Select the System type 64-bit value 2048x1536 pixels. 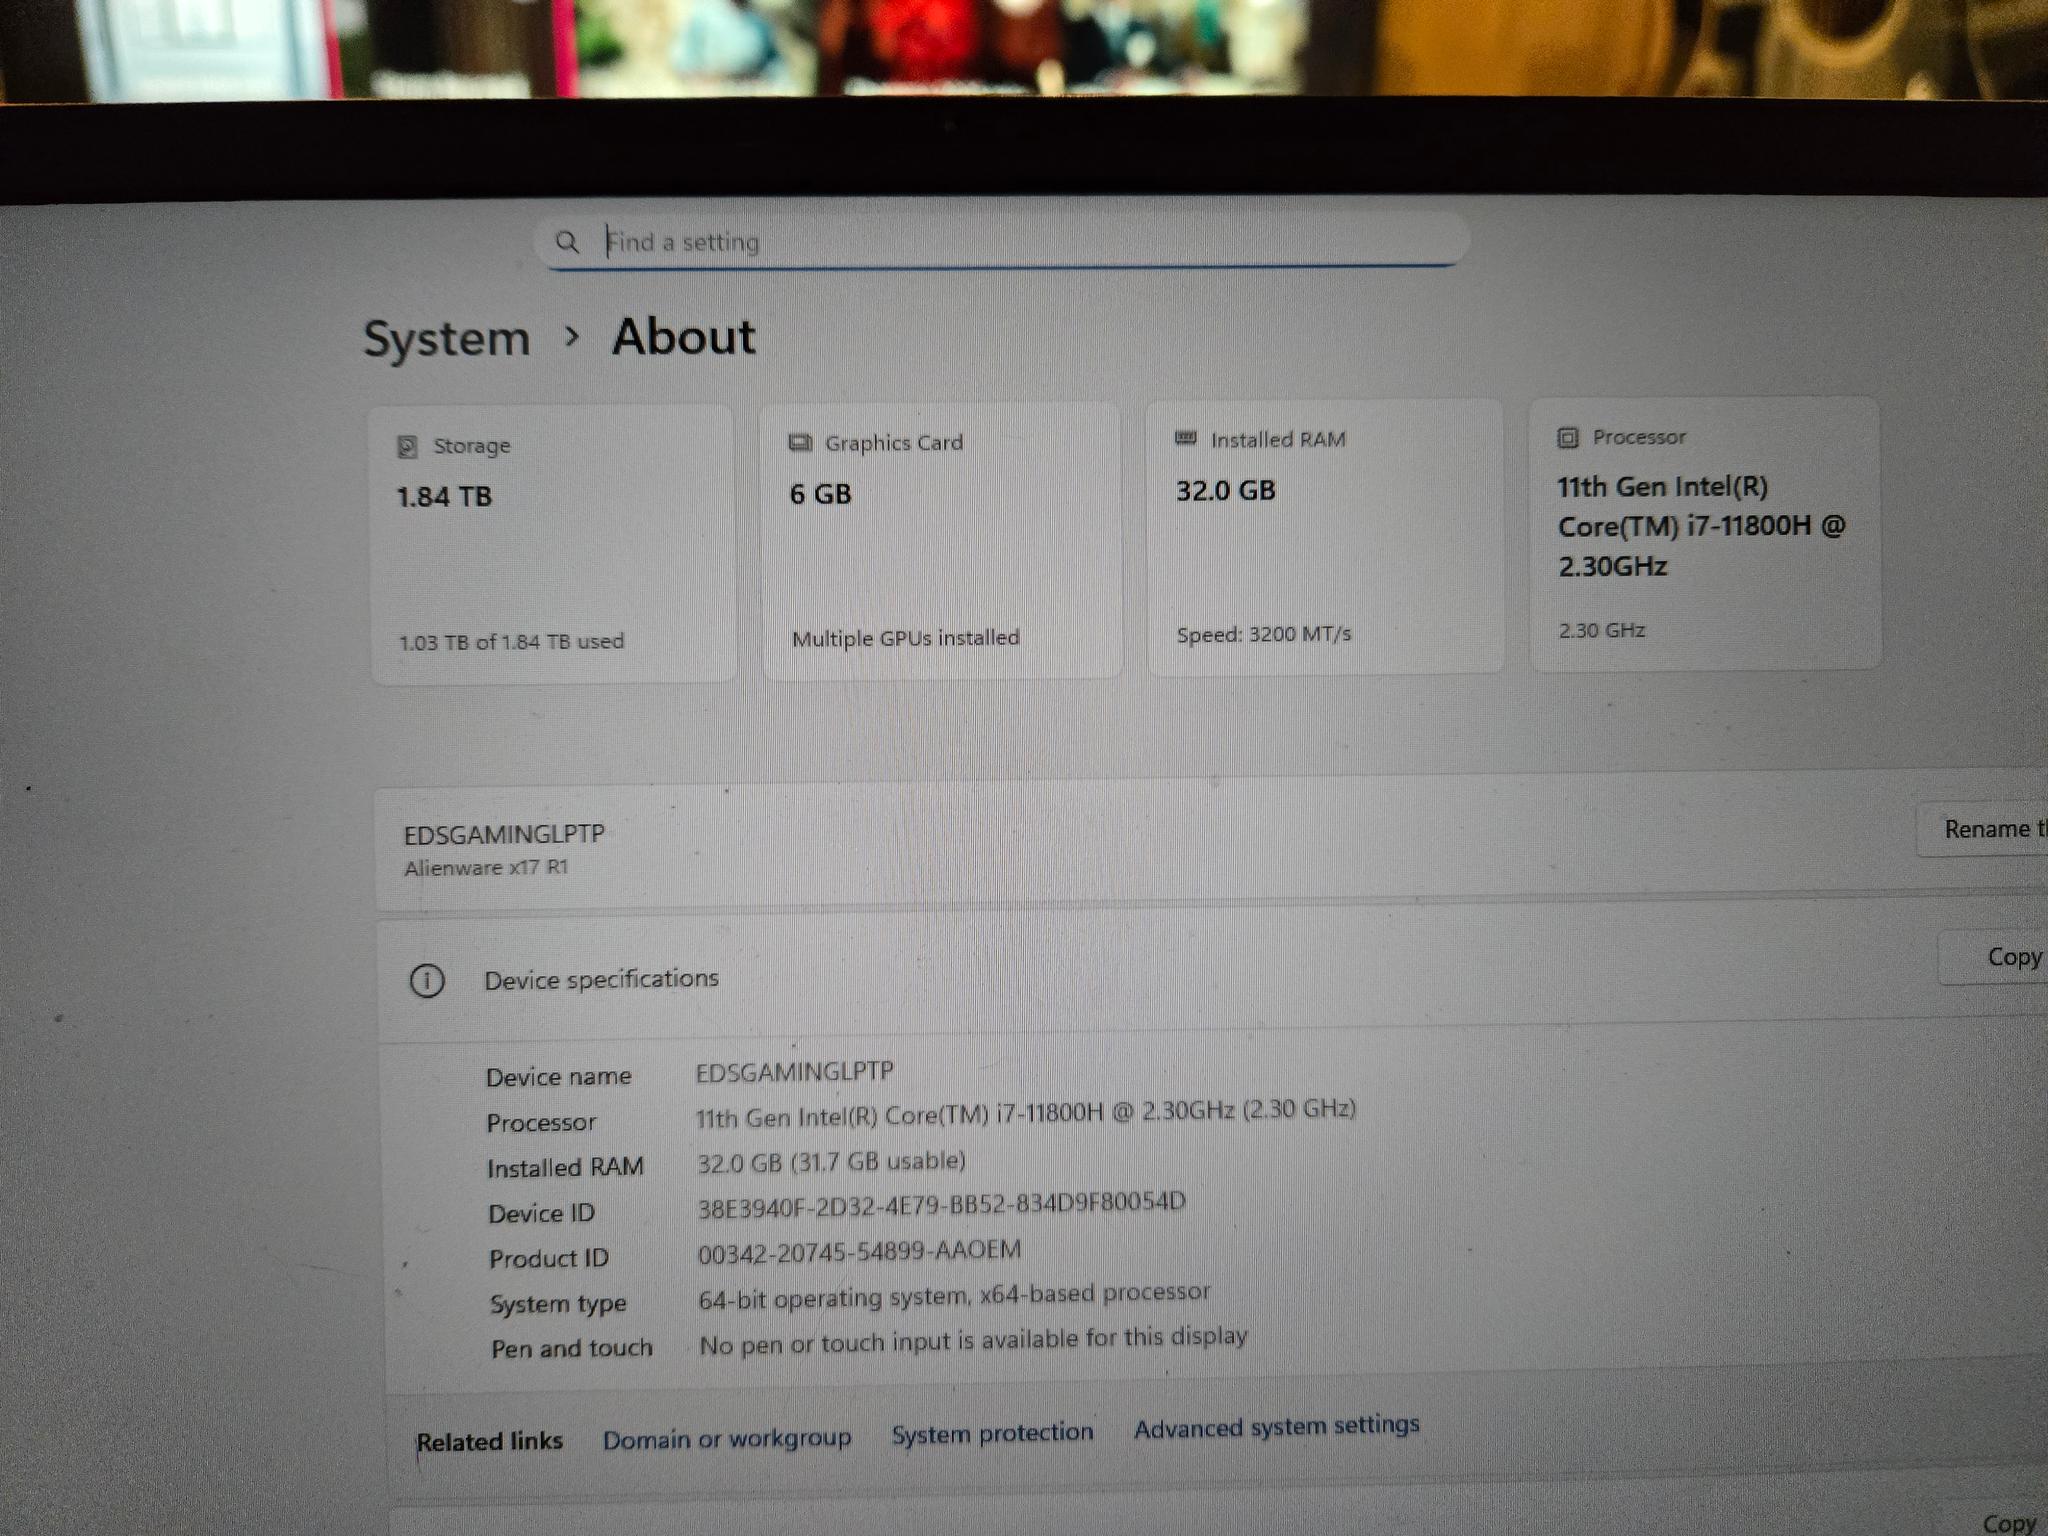pyautogui.click(x=954, y=1296)
